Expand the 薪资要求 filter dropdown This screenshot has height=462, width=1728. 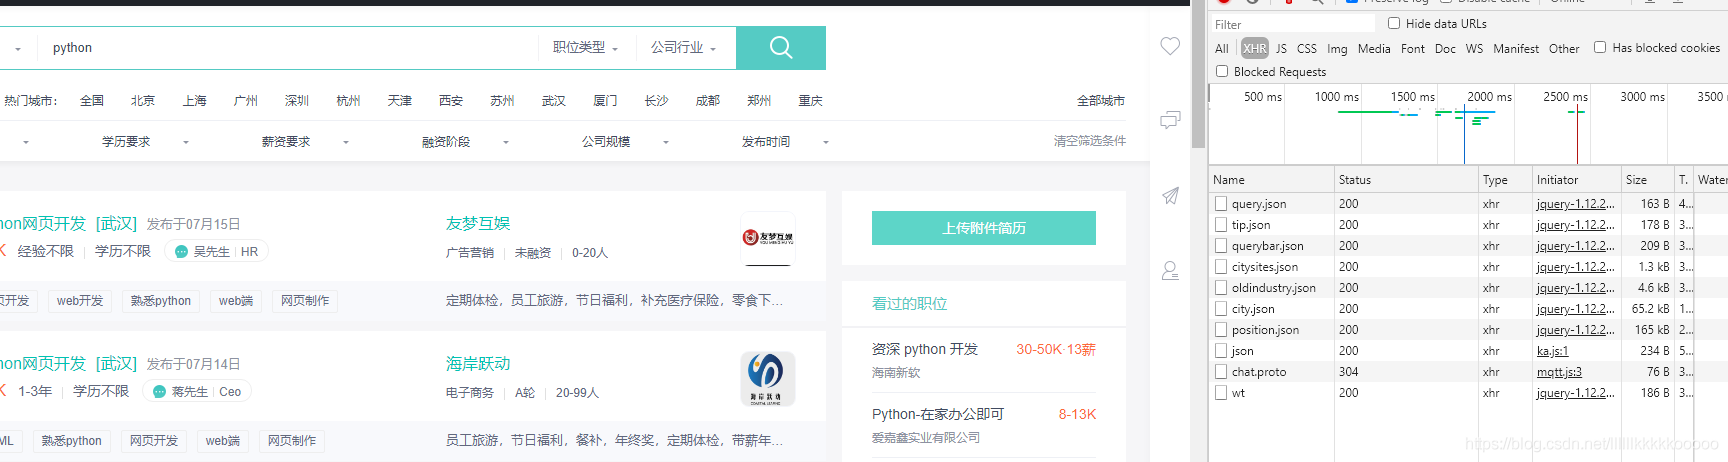click(305, 142)
